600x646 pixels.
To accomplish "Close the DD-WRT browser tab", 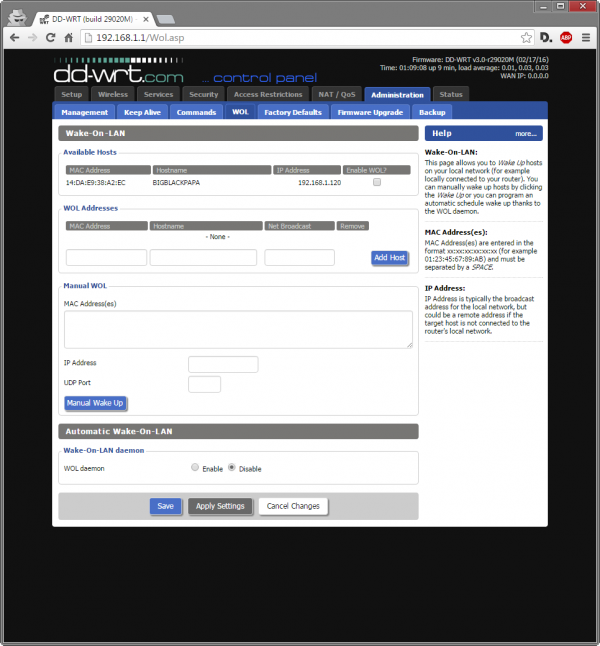I will coord(142,17).
